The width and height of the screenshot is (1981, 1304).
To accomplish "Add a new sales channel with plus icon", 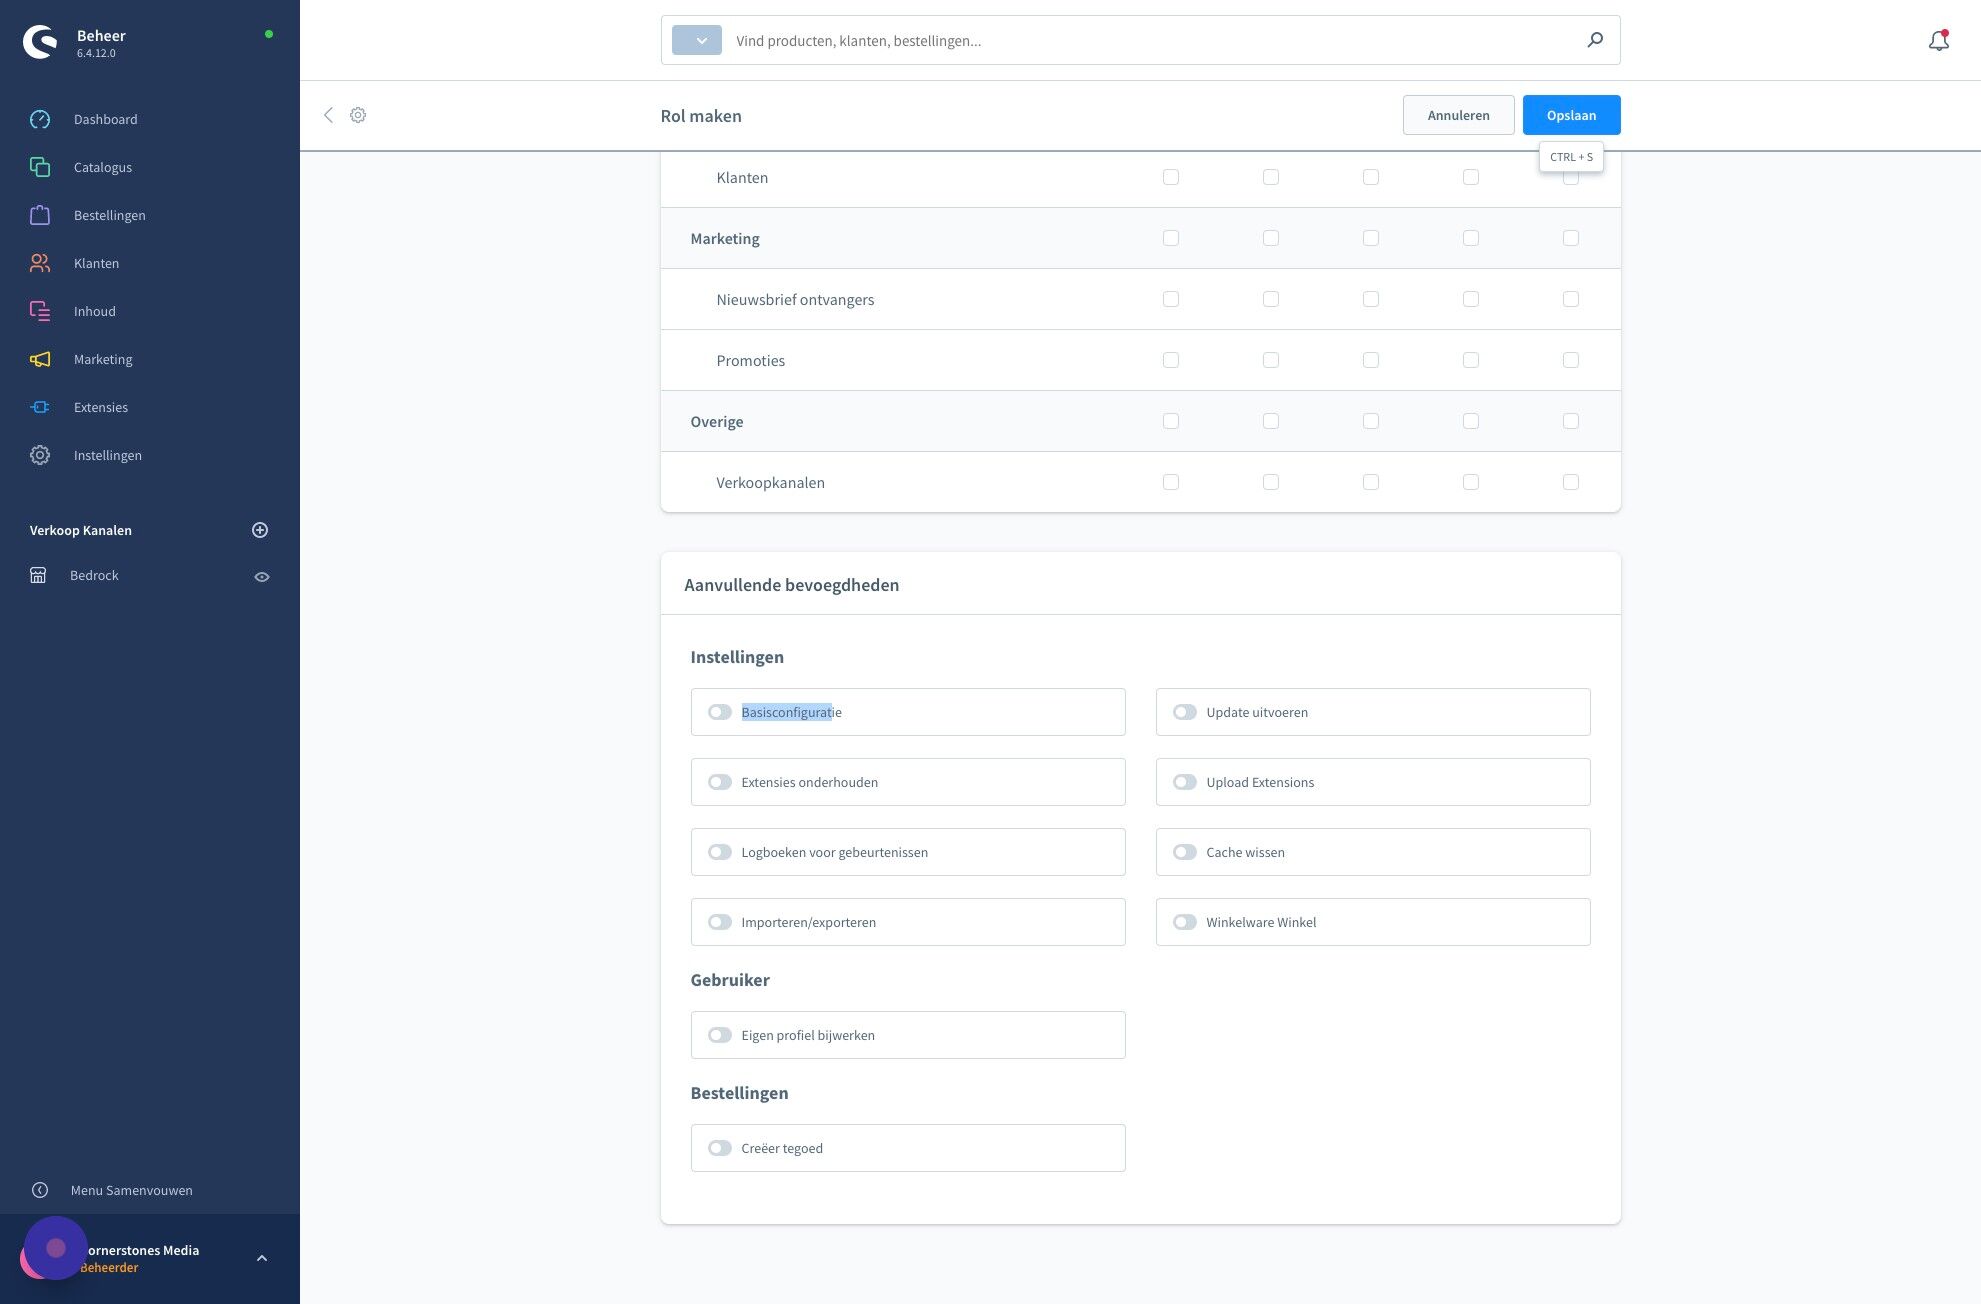I will coord(260,530).
